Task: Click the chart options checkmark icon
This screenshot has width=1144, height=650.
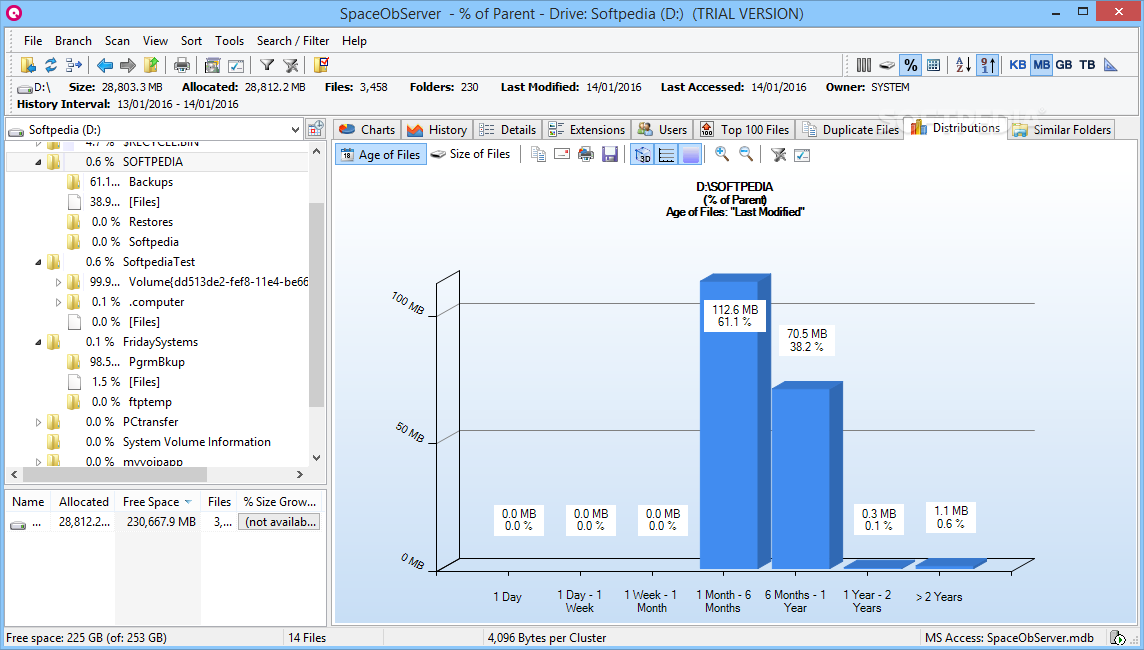Action: coord(802,154)
